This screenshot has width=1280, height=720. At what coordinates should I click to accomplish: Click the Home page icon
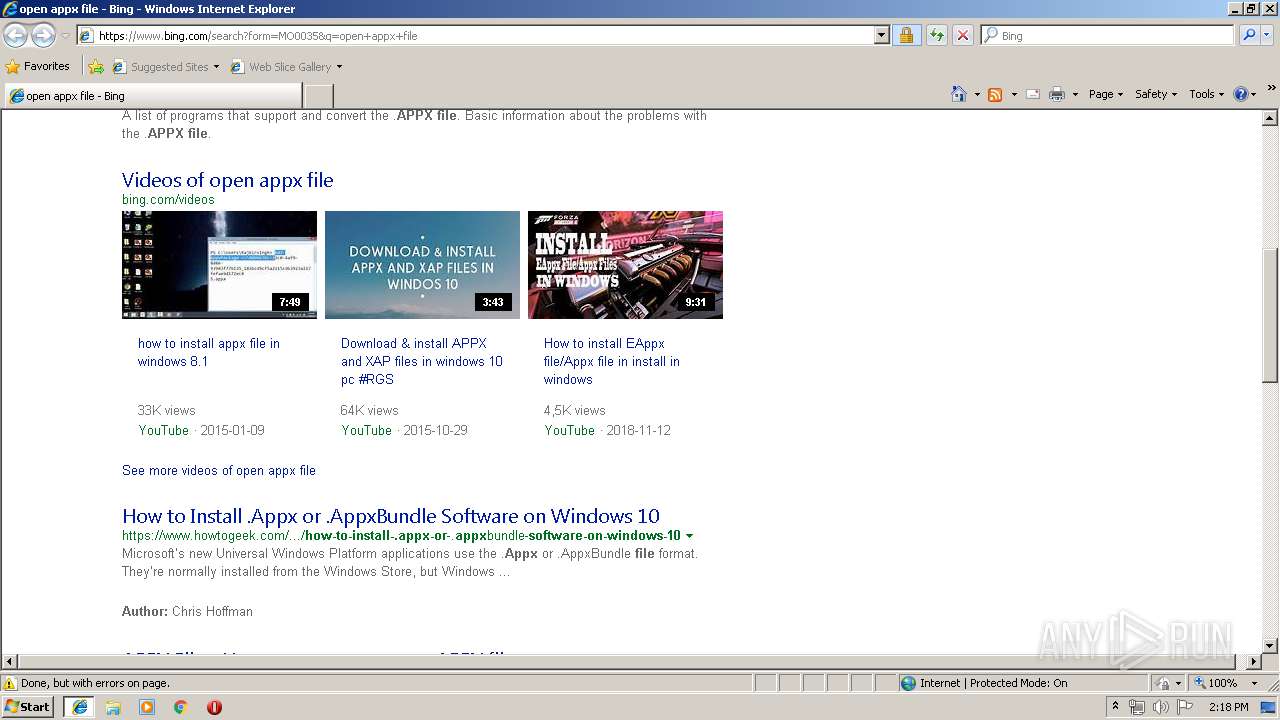point(958,94)
